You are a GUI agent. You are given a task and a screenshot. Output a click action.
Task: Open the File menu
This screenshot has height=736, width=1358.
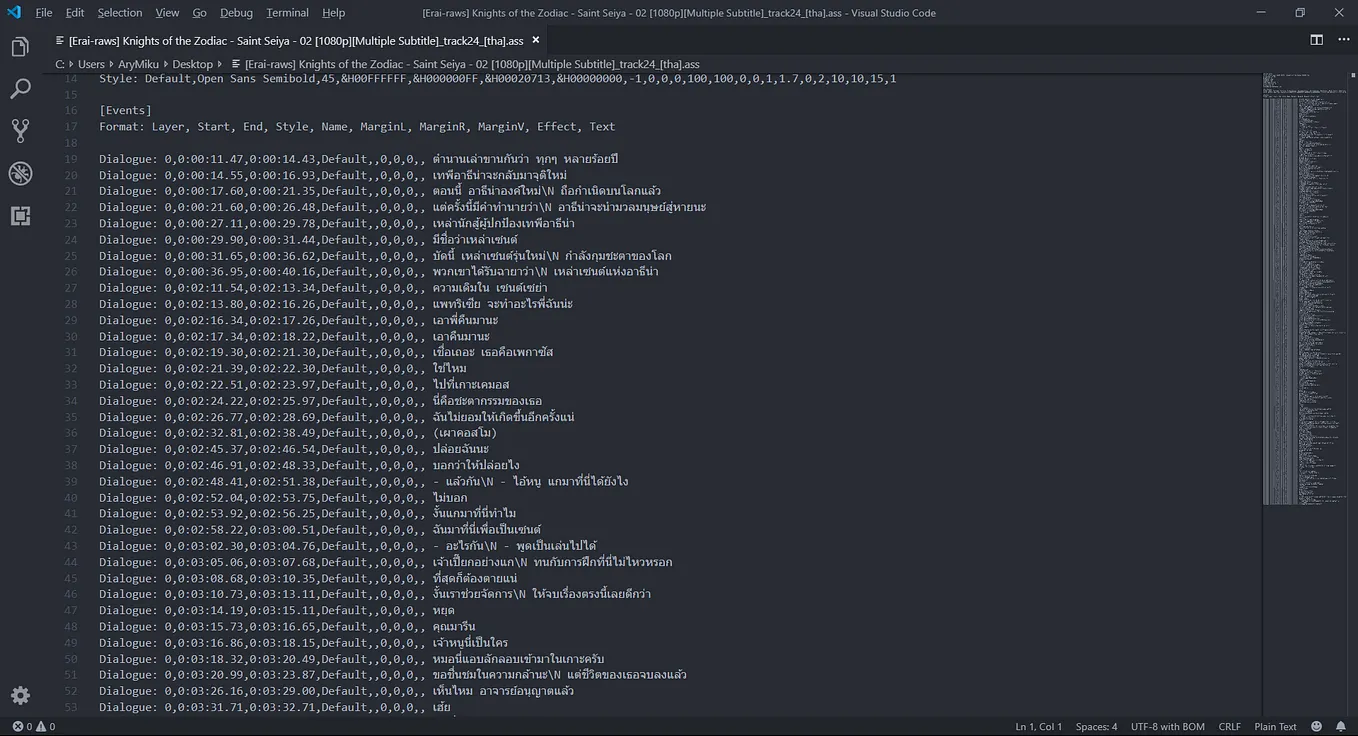click(43, 12)
